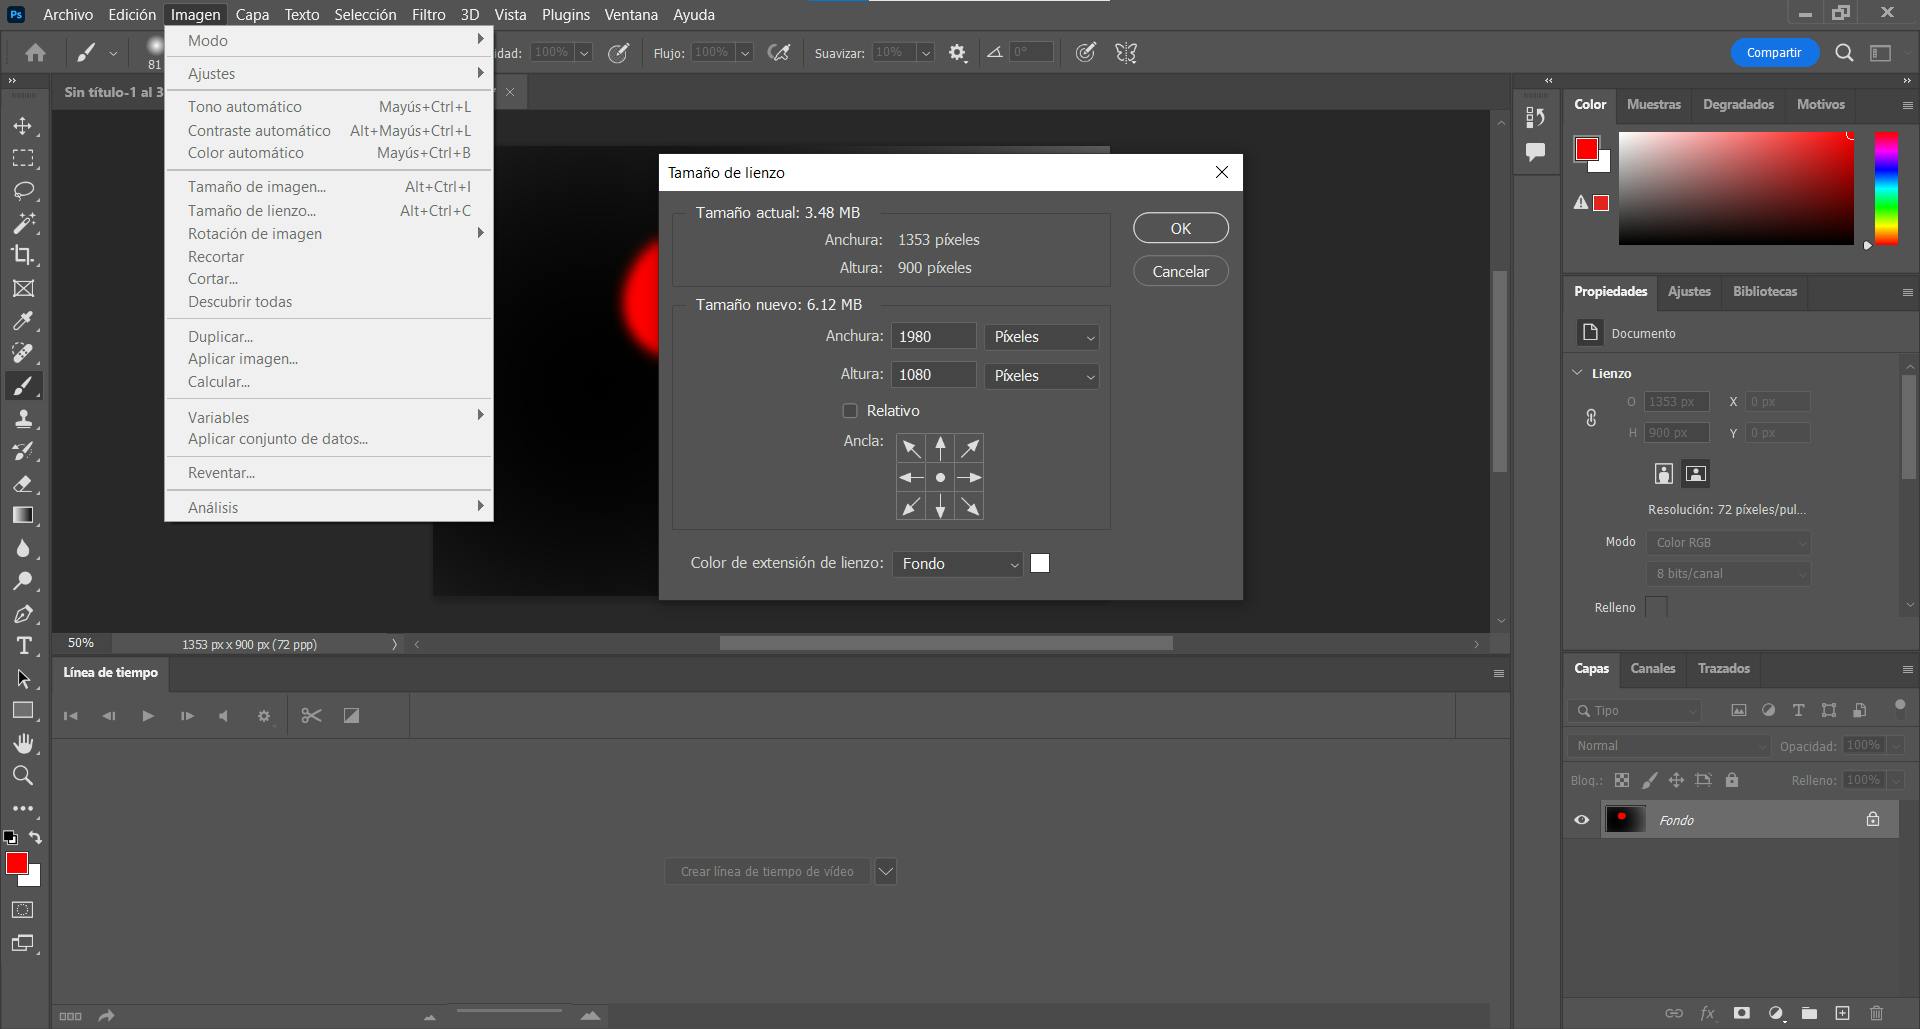Delete layer with trash icon

[x=1876, y=1013]
